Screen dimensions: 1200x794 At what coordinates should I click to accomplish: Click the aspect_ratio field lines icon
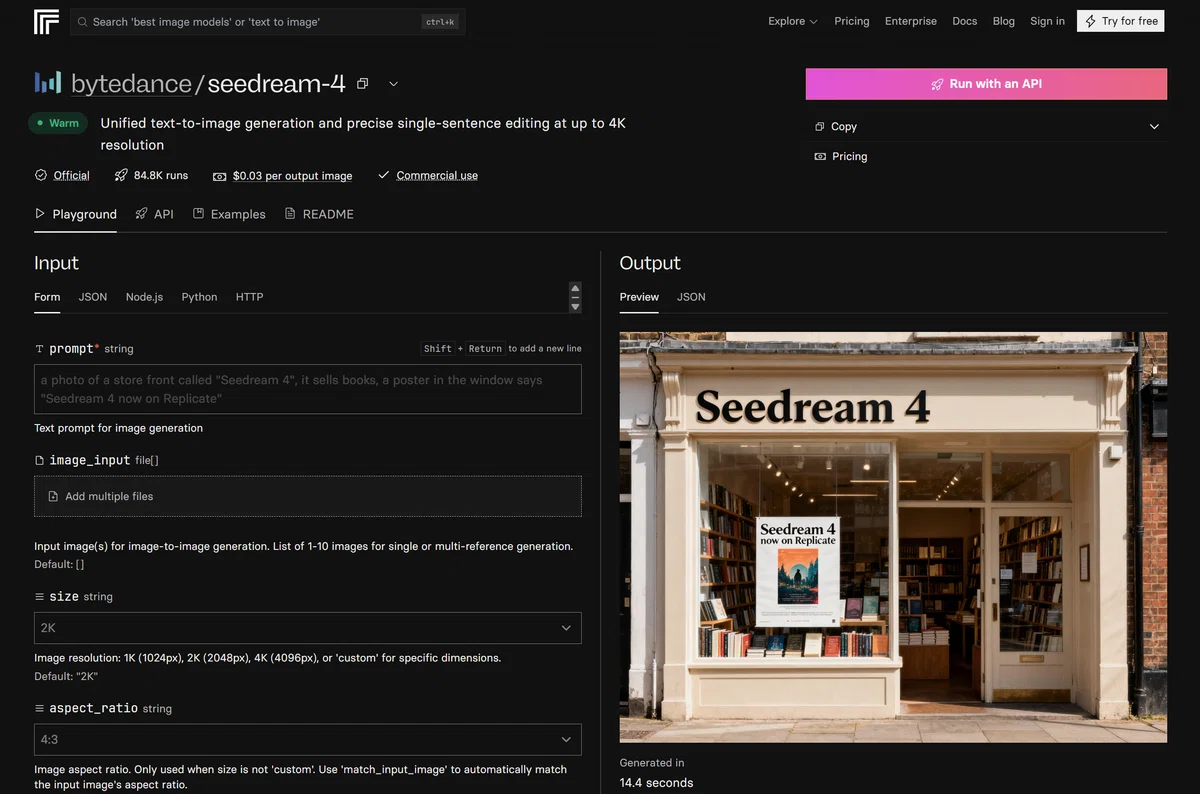click(x=40, y=708)
